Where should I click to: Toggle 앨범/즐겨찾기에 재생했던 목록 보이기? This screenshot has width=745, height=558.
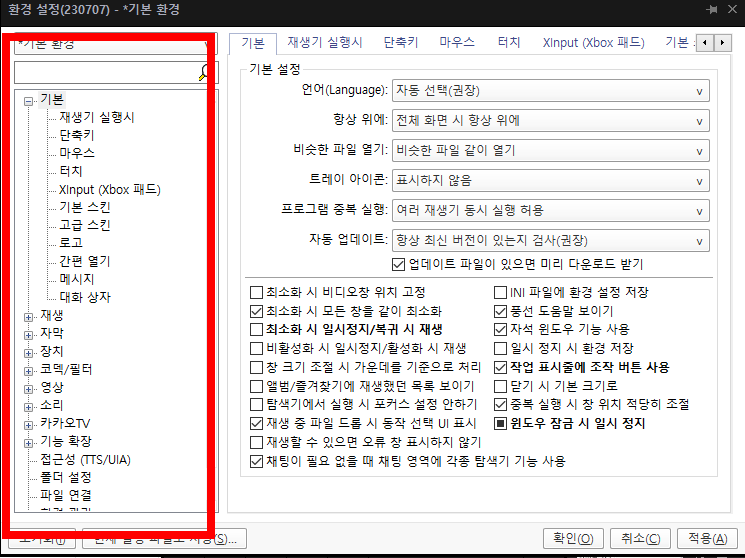click(257, 386)
